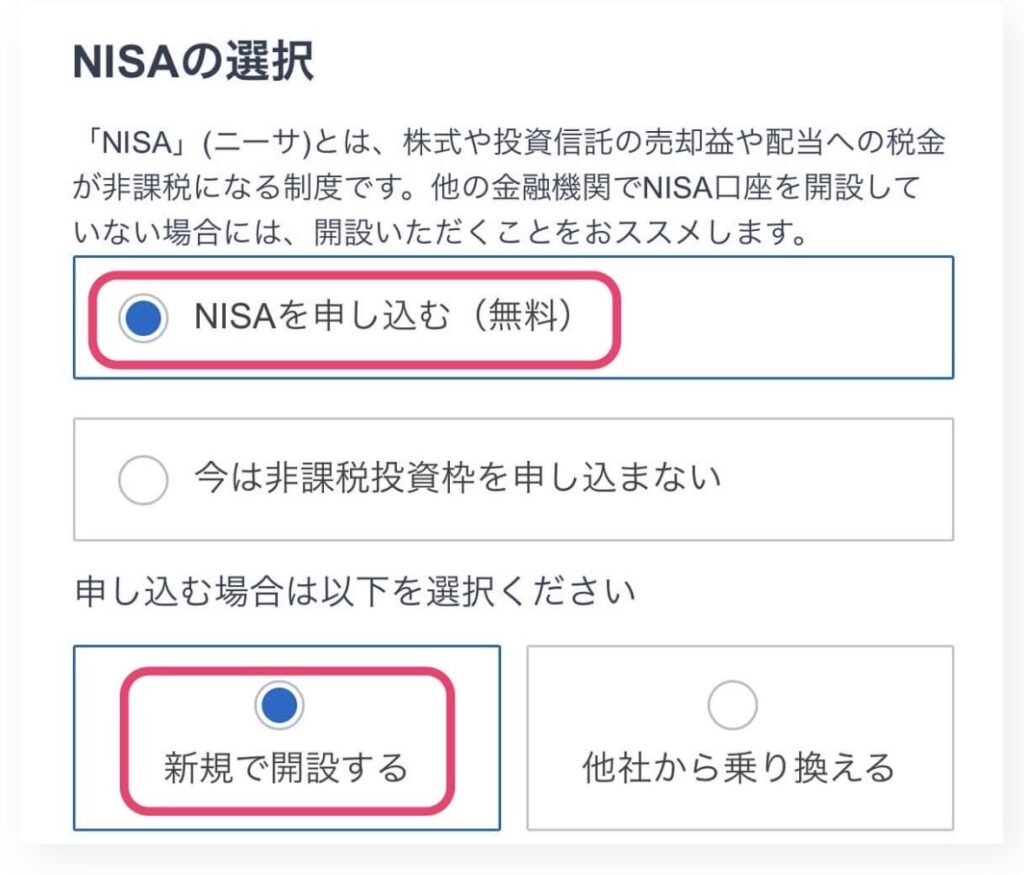Choose the "新規で開設する" radio button
This screenshot has height=875, width=1024.
coord(279,706)
